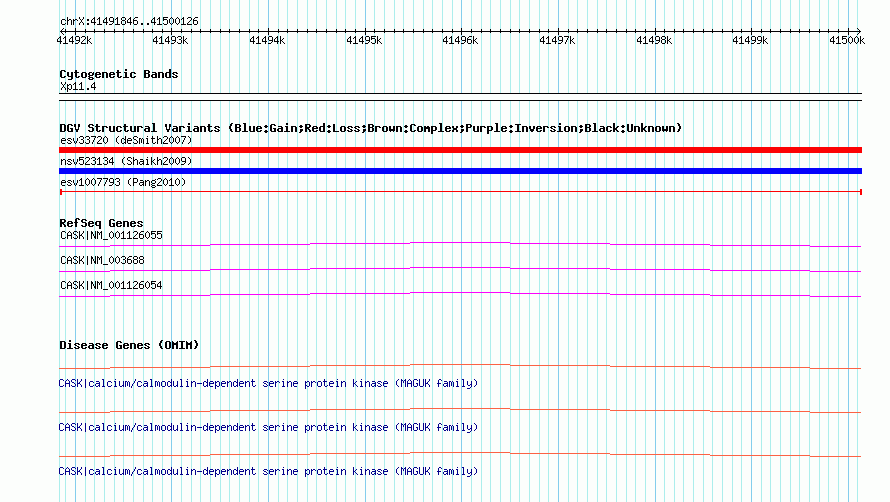
Task: Select the DGV Structural Variants track heading
Action: point(371,128)
